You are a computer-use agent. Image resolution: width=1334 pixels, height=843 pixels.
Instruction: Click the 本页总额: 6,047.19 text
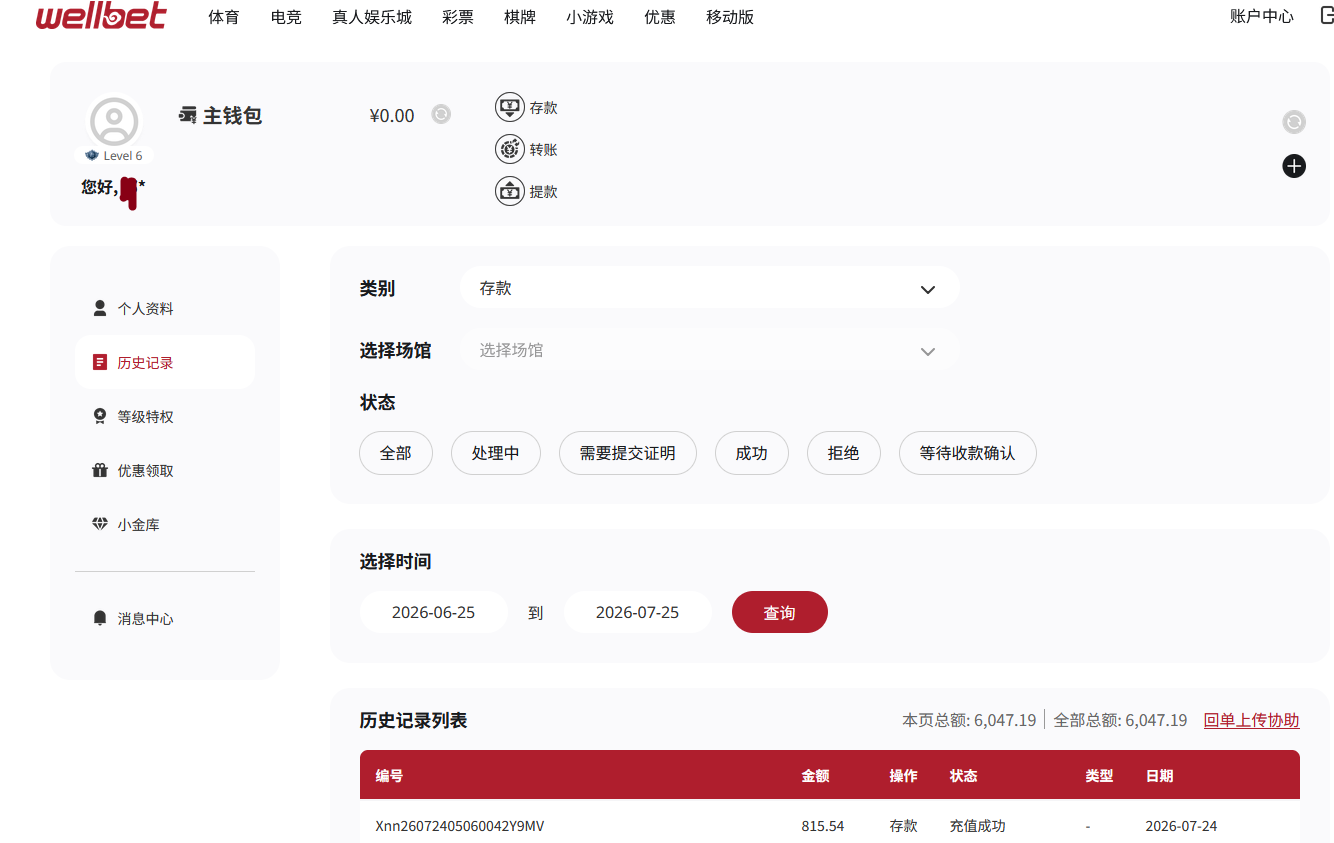coord(970,720)
